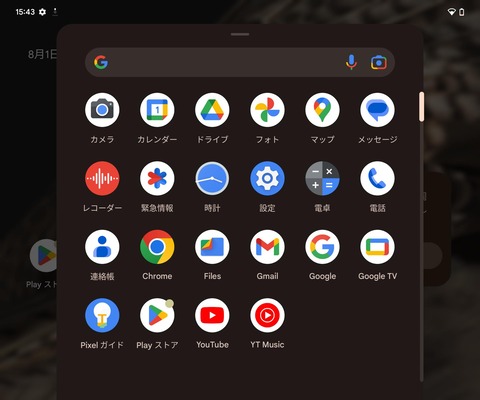Tap the drawer handle at the top

click(240, 34)
